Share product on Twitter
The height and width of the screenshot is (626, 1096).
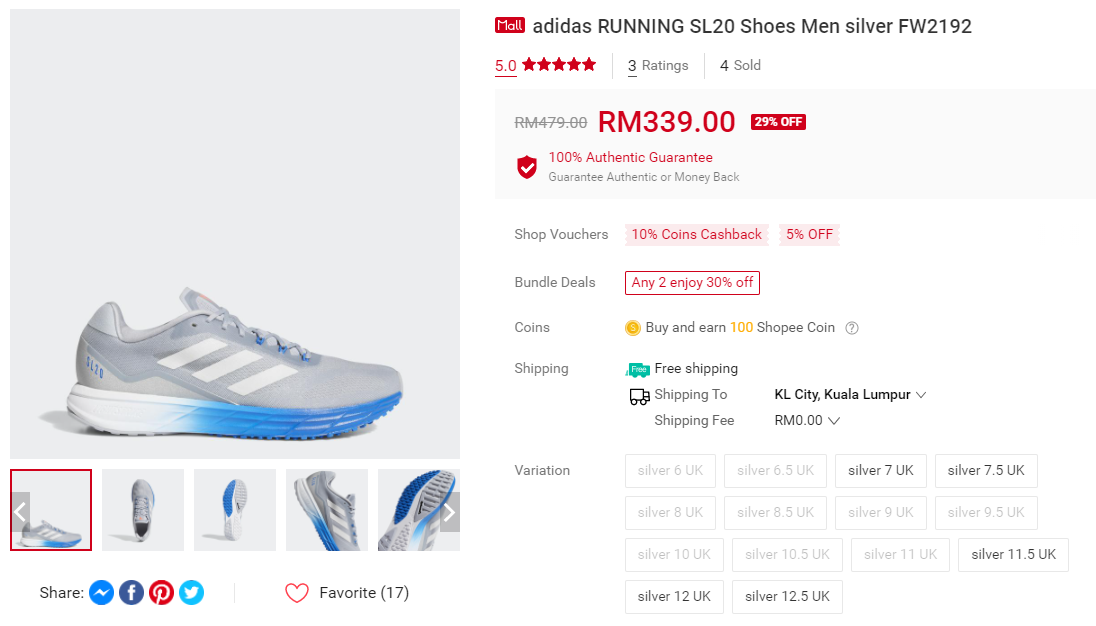(191, 593)
